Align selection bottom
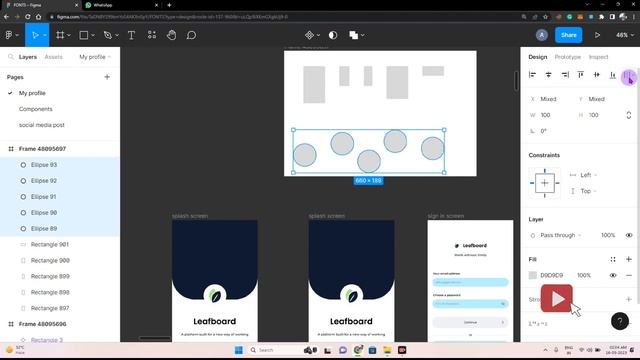 click(613, 75)
